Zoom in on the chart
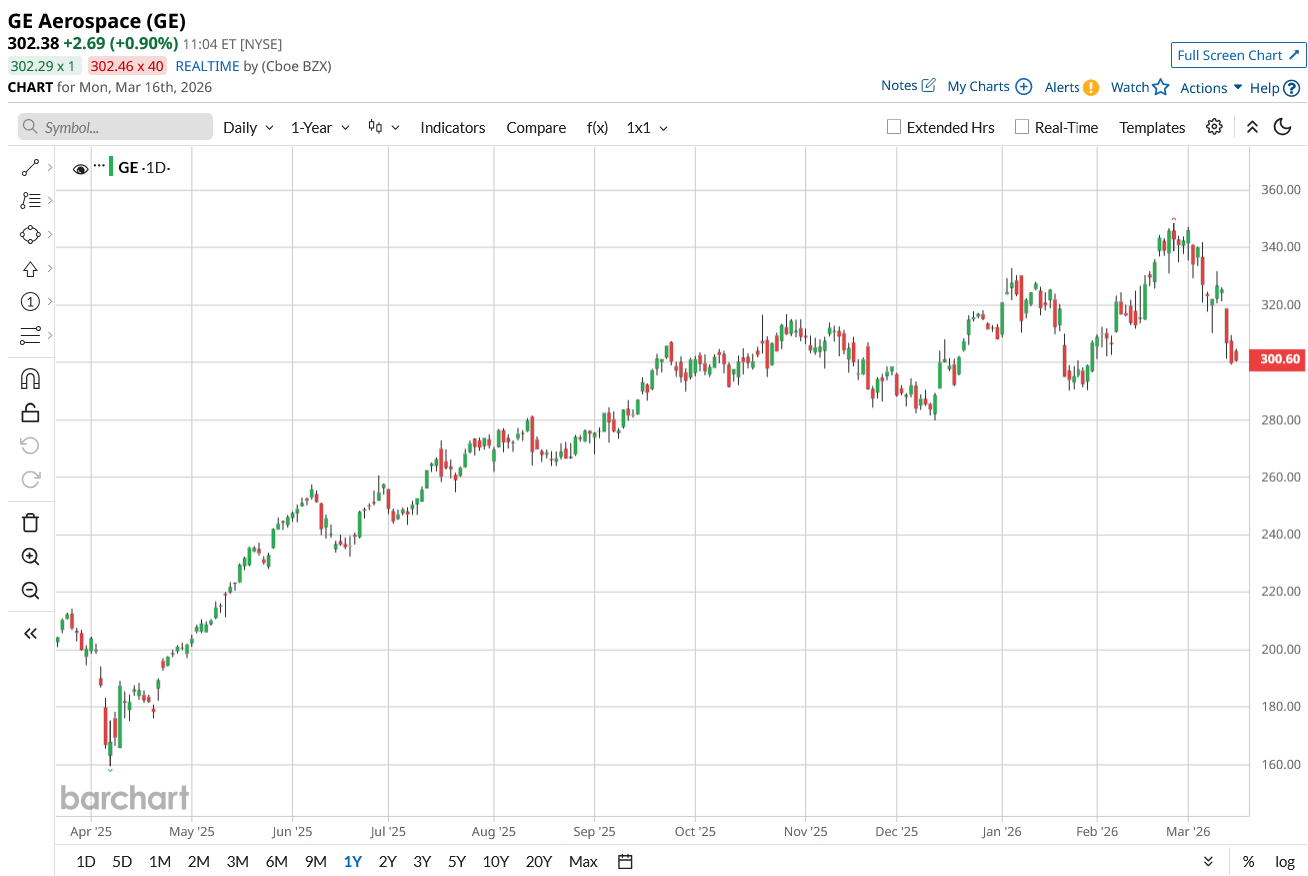Image resolution: width=1308 pixels, height=876 pixels. 30,557
